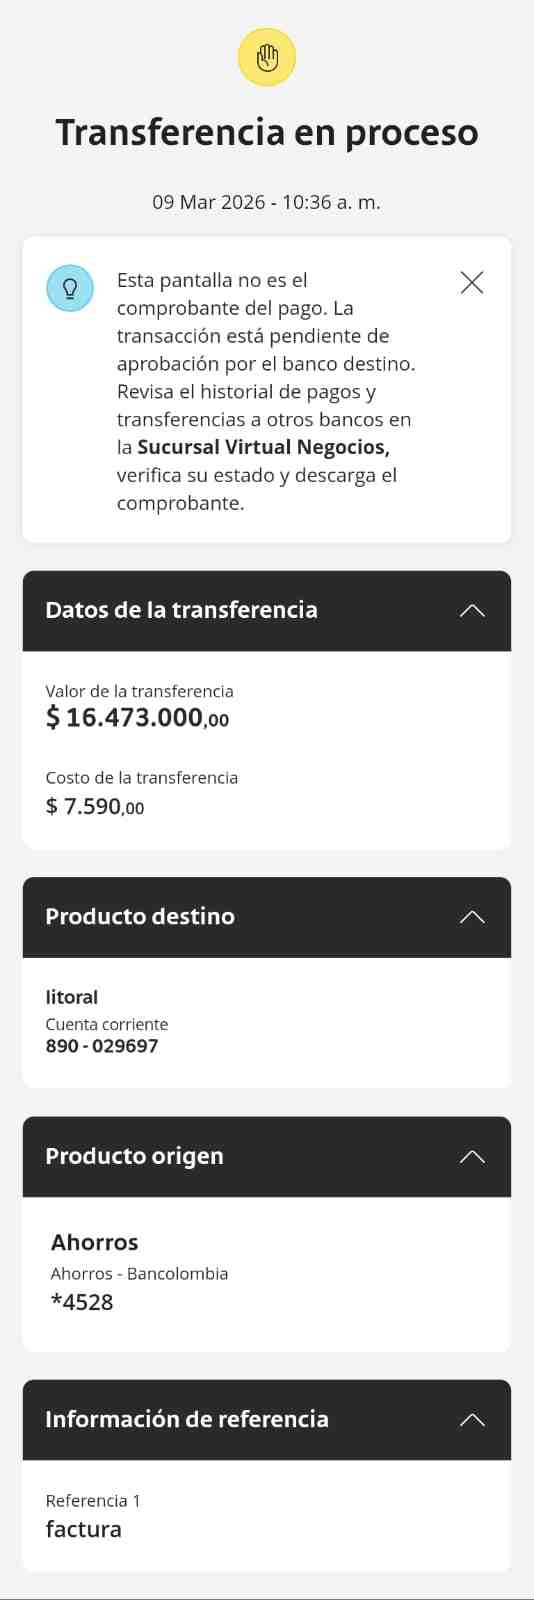
Task: Open the Sucursal Virtual Negocios bold text
Action: pyautogui.click(x=263, y=447)
